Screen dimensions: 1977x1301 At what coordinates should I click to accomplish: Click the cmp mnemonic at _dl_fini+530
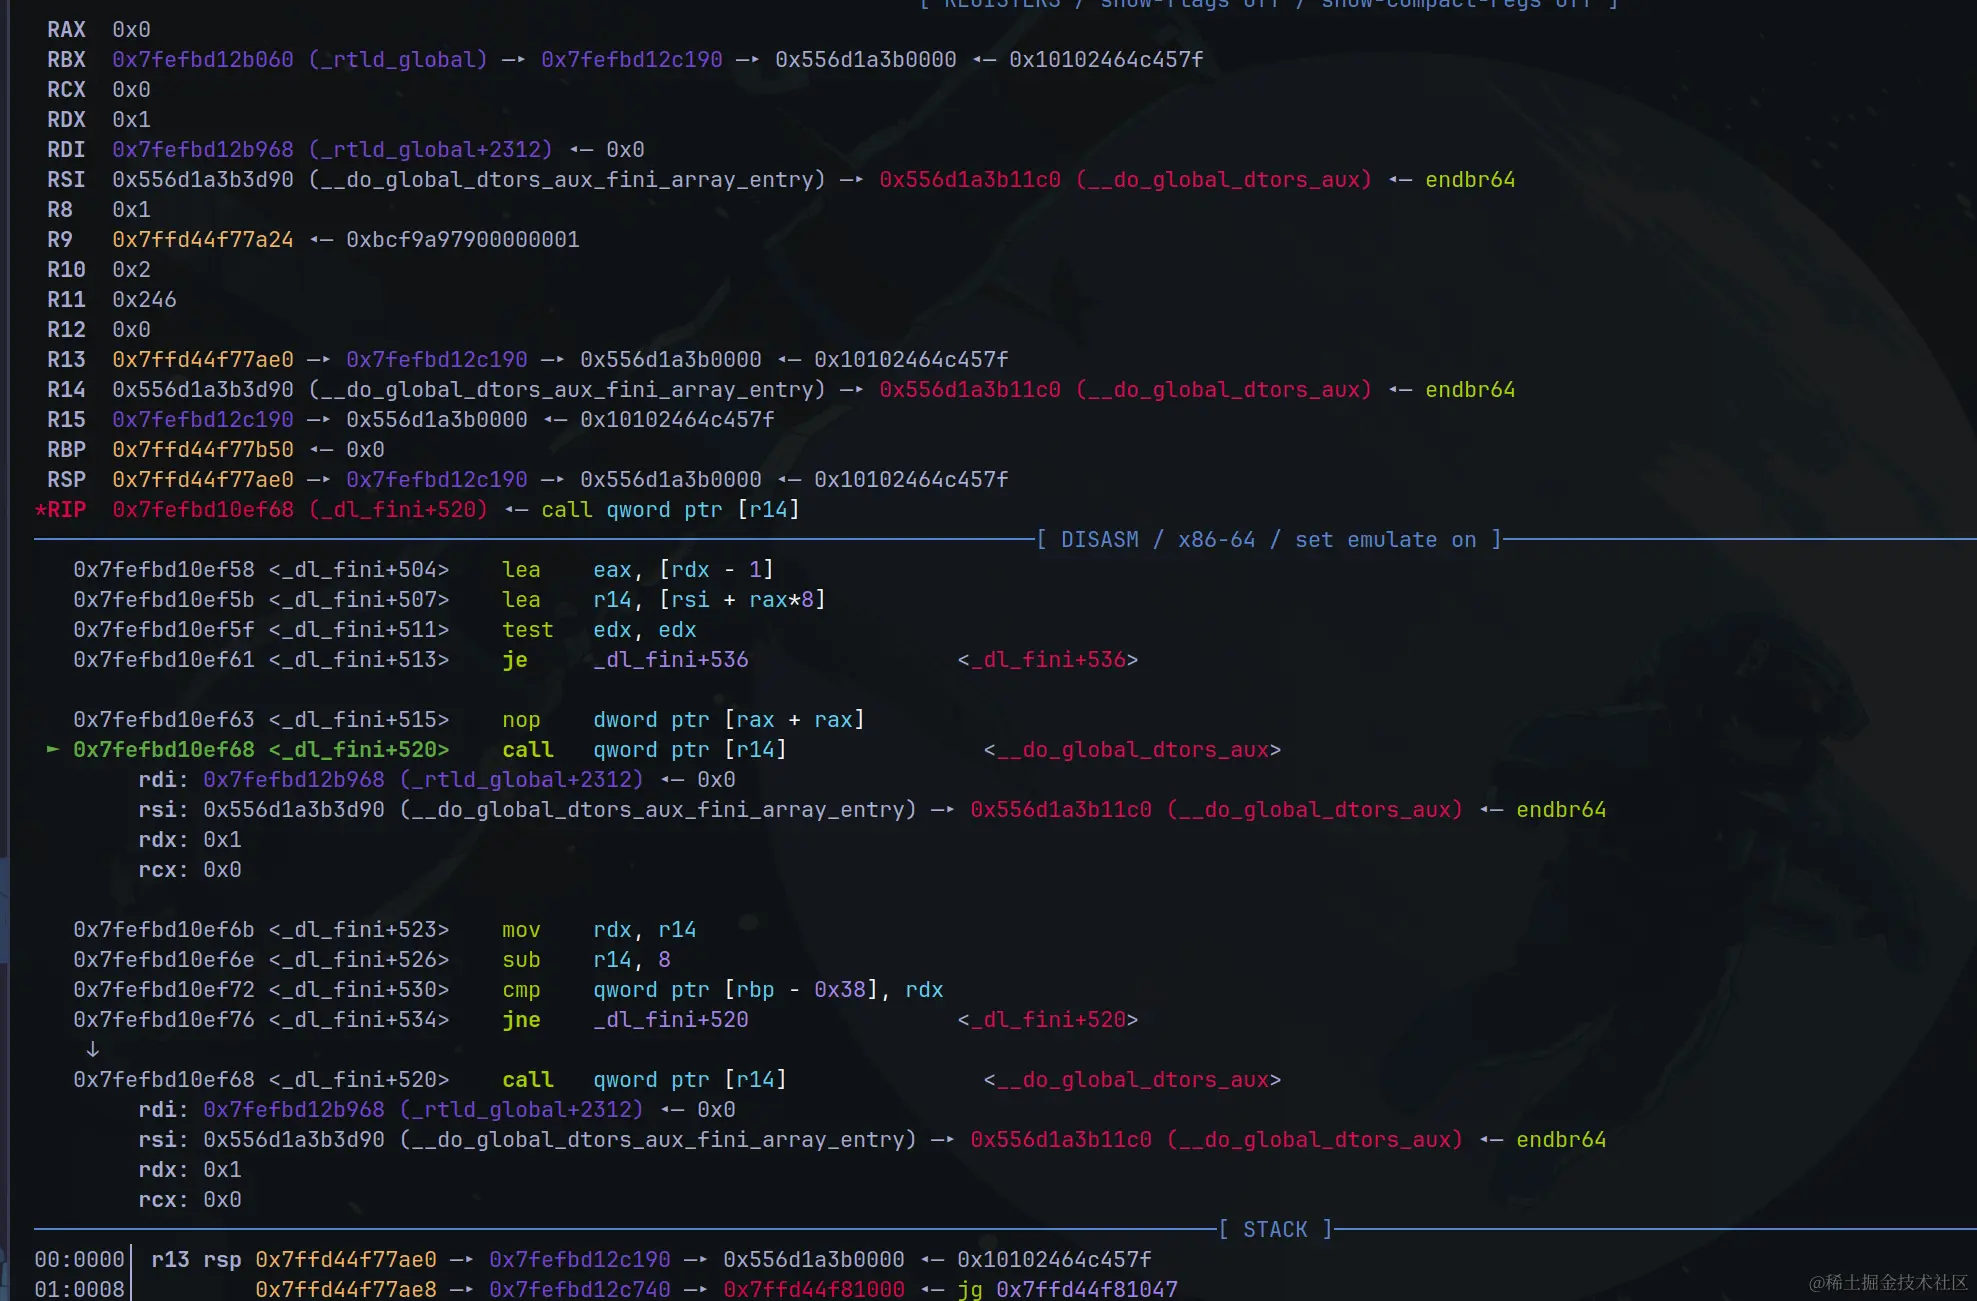click(x=521, y=990)
